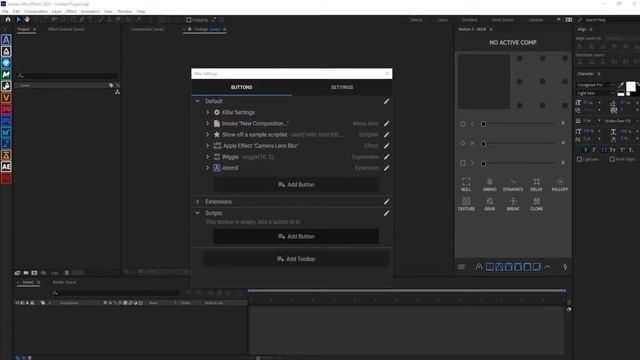The width and height of the screenshot is (640, 360).
Task: Click the Motion BREAK tool icon
Action: 513,204
